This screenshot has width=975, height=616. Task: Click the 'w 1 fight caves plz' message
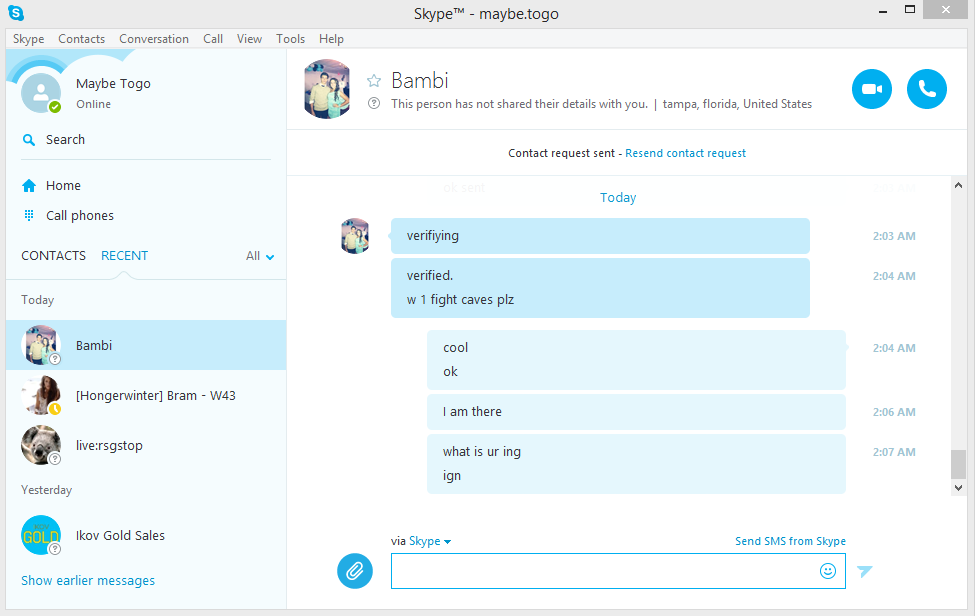point(460,300)
